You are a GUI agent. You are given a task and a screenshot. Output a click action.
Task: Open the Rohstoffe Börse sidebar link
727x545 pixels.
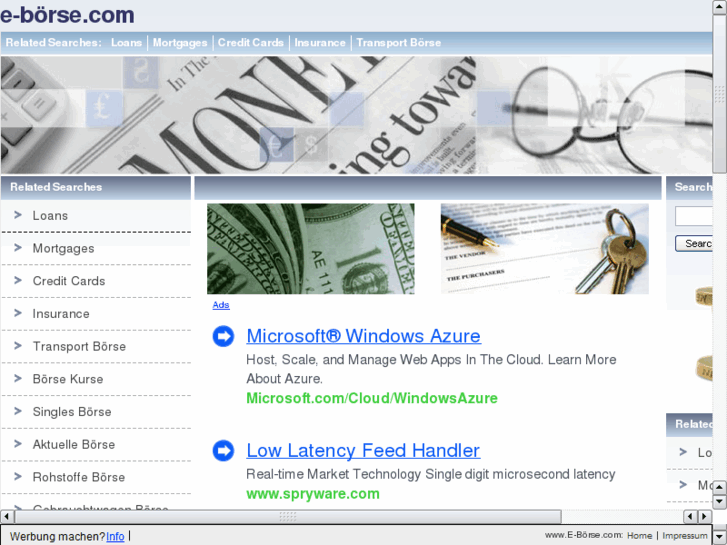[79, 477]
